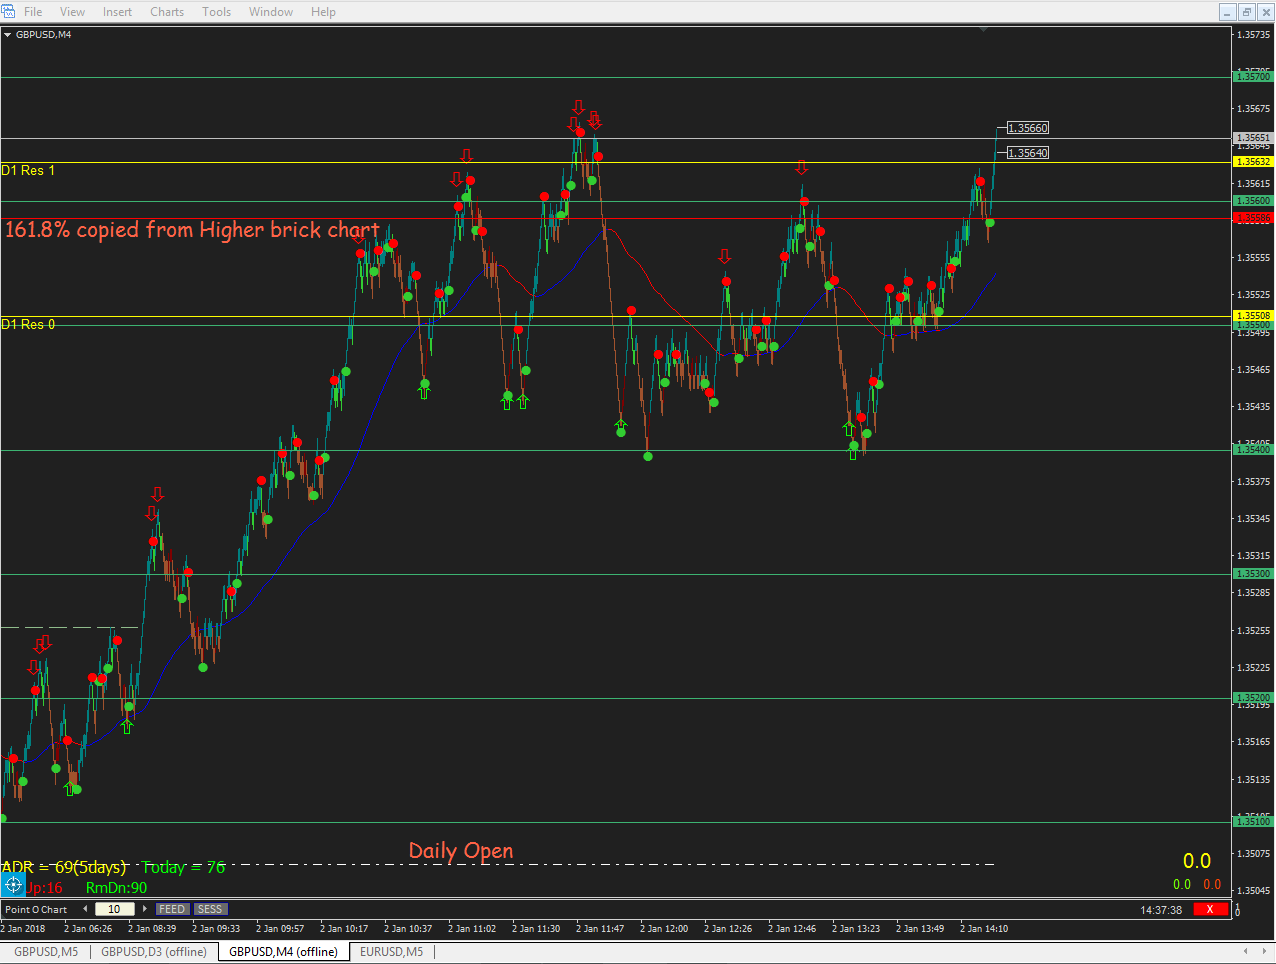The image size is (1276, 964).
Task: Click the 161.8% copied from Higher brick chart text
Action: tap(192, 230)
